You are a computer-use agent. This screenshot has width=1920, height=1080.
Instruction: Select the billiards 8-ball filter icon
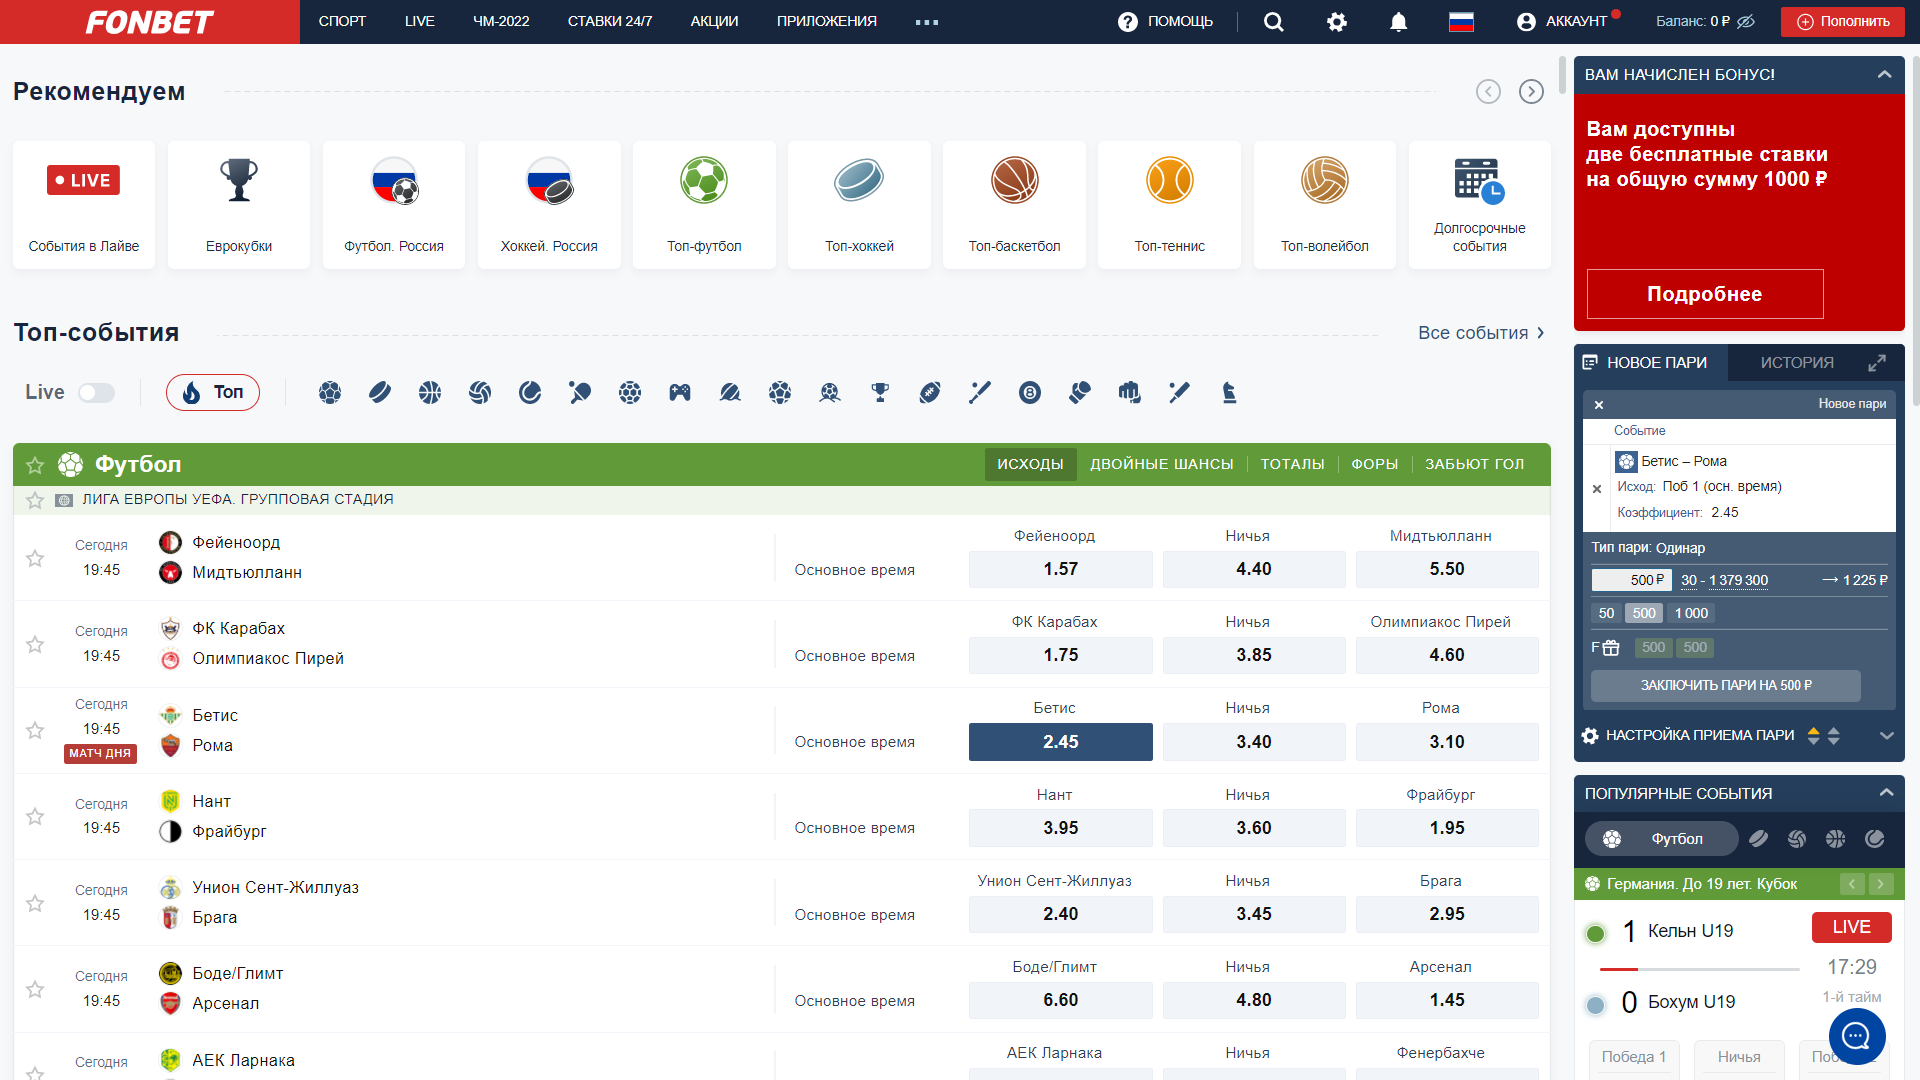pos(1030,393)
